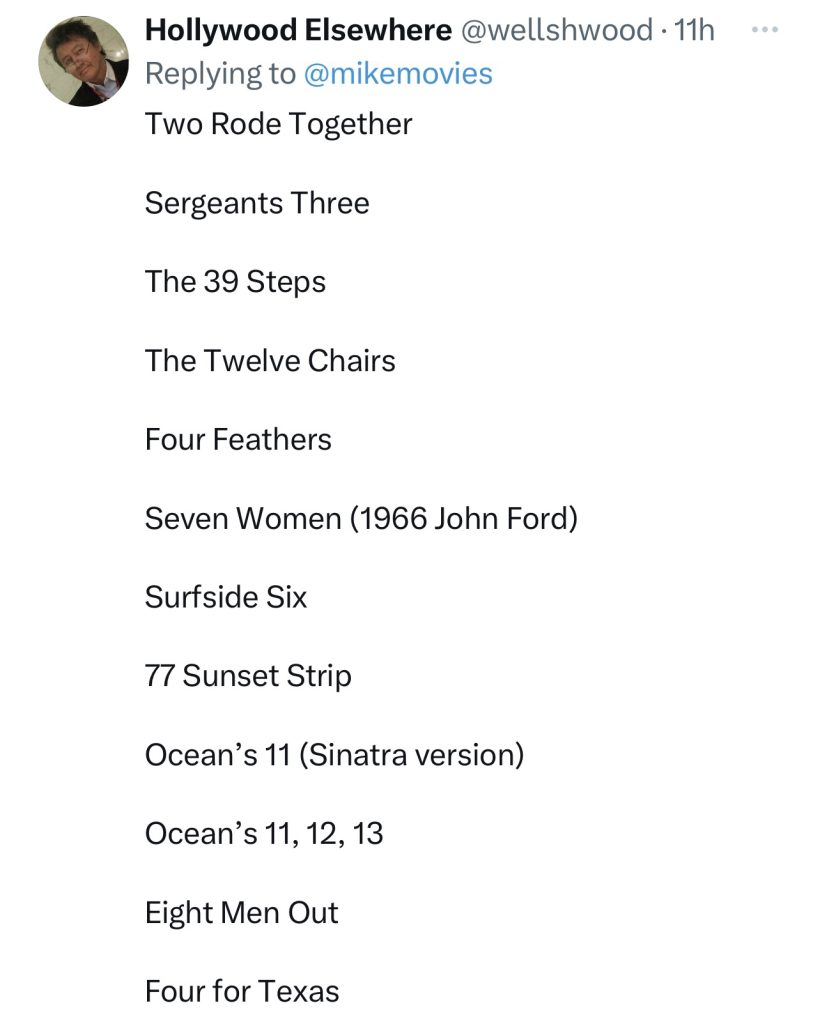Viewport: 820px width, 1024px height.
Task: Click the 11h timestamp of the tweet
Action: [x=695, y=30]
